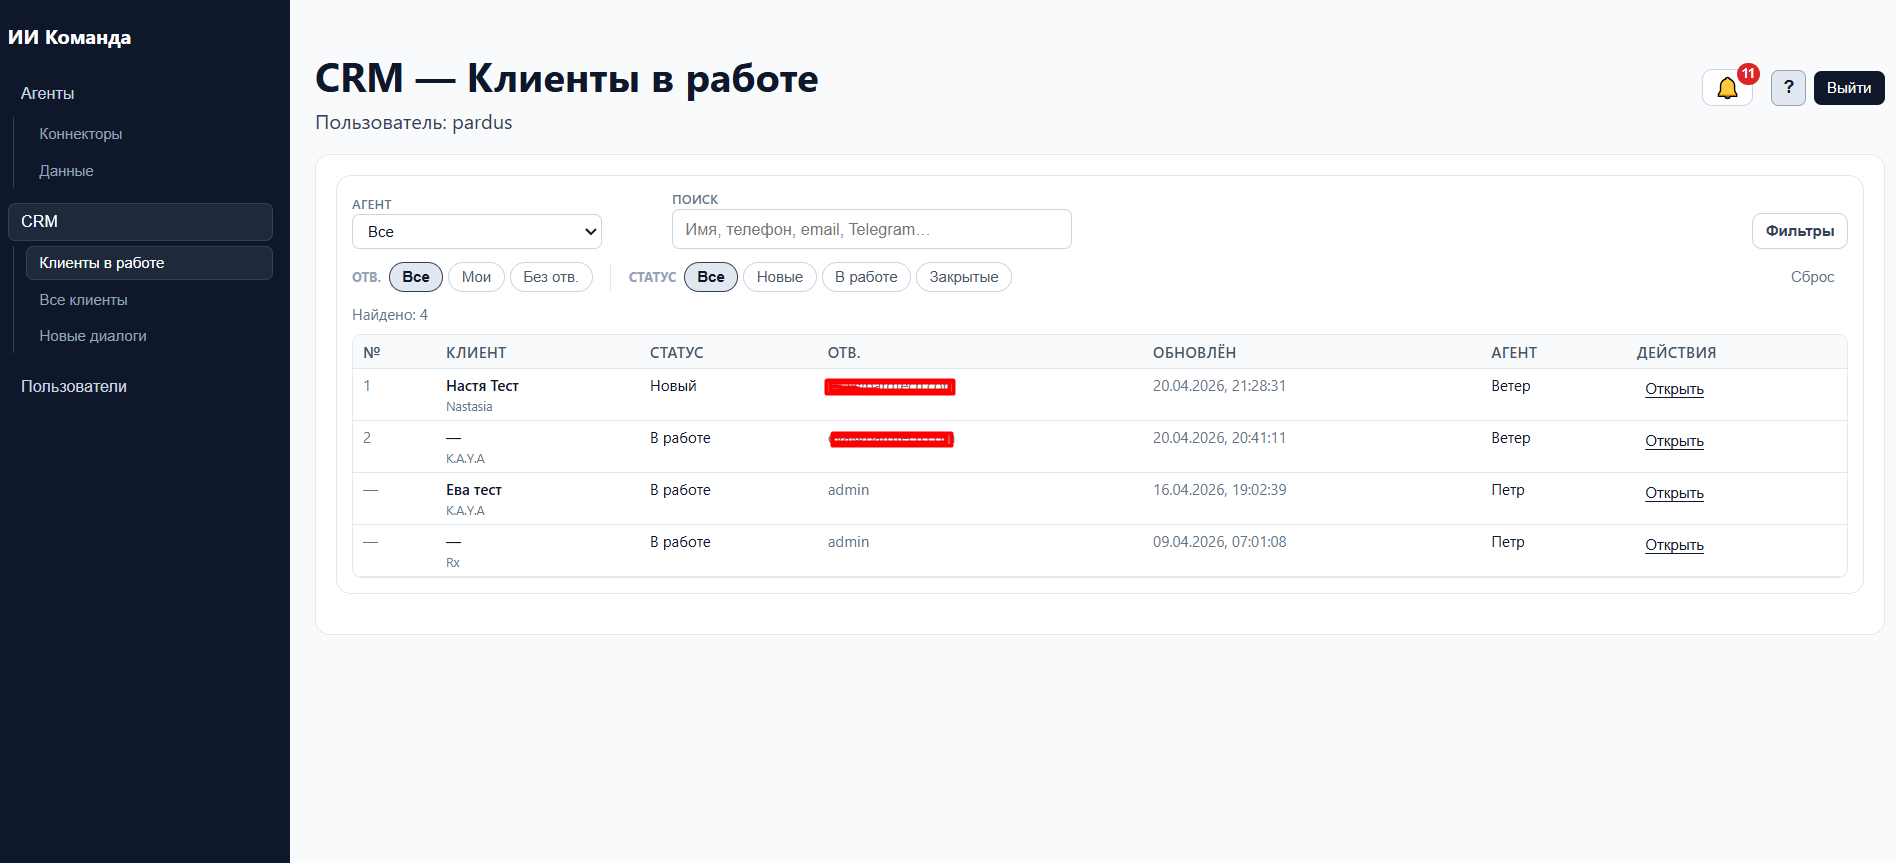Click client name Ева тест
This screenshot has width=1896, height=863.
pyautogui.click(x=474, y=490)
